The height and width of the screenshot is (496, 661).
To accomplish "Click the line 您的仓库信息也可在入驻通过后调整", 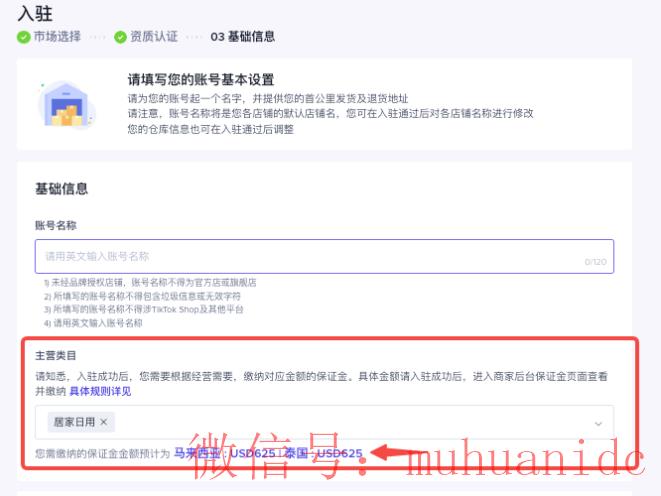I will pyautogui.click(x=211, y=129).
